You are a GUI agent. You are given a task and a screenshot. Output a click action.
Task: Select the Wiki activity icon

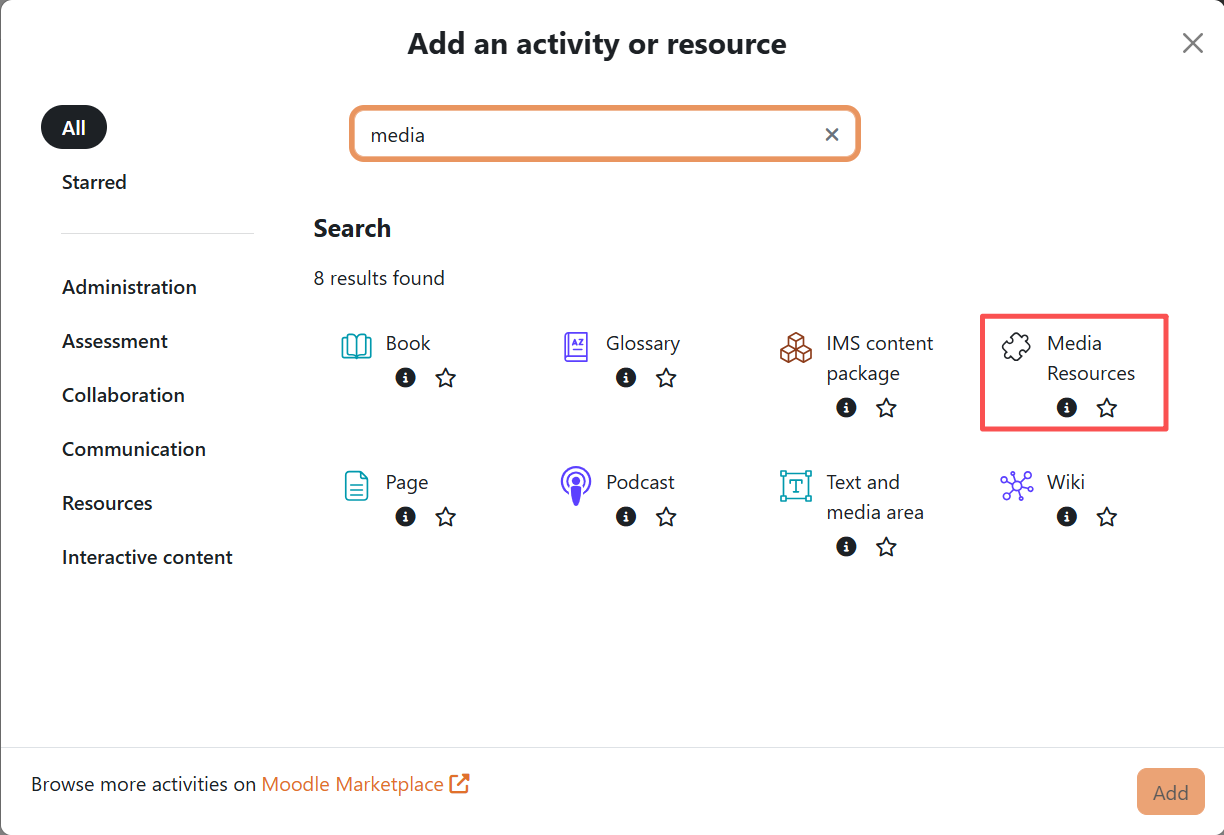click(x=1016, y=486)
